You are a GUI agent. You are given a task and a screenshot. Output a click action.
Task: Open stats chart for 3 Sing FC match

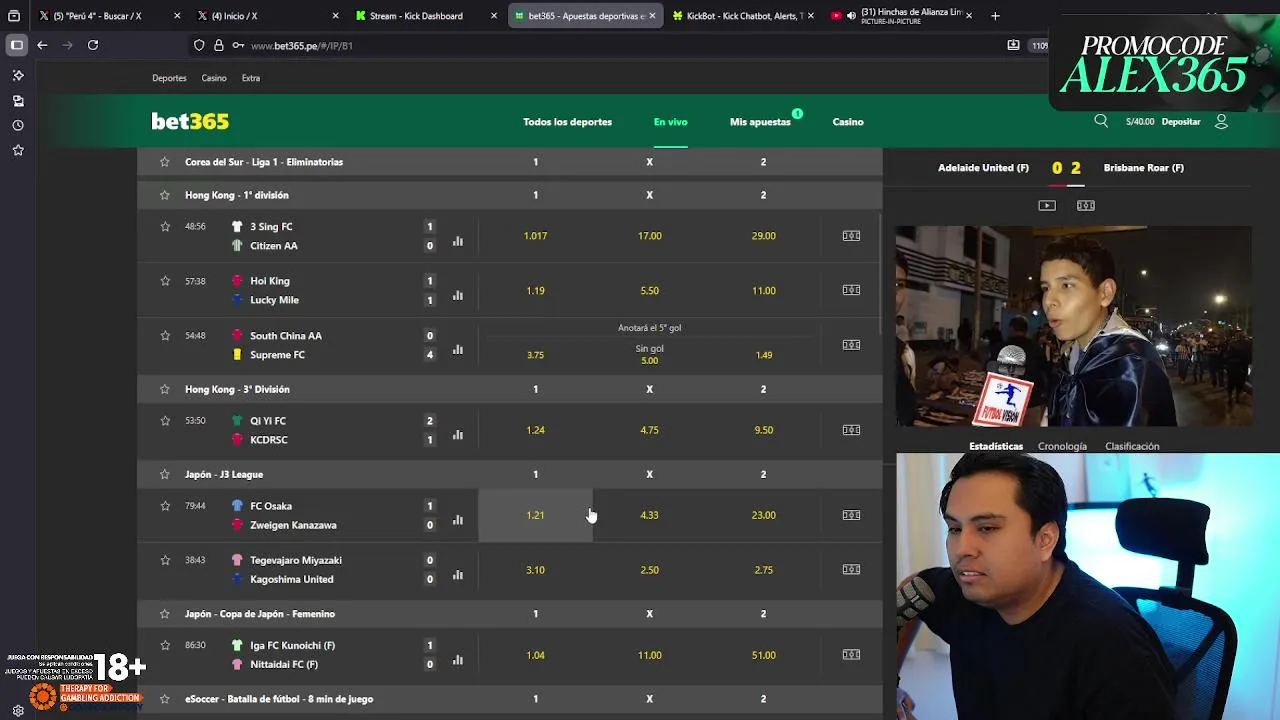(x=458, y=241)
